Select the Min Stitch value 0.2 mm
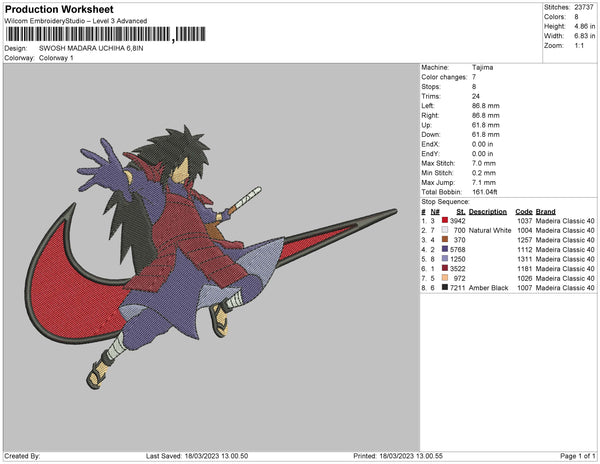This screenshot has width=600, height=464. 484,173
